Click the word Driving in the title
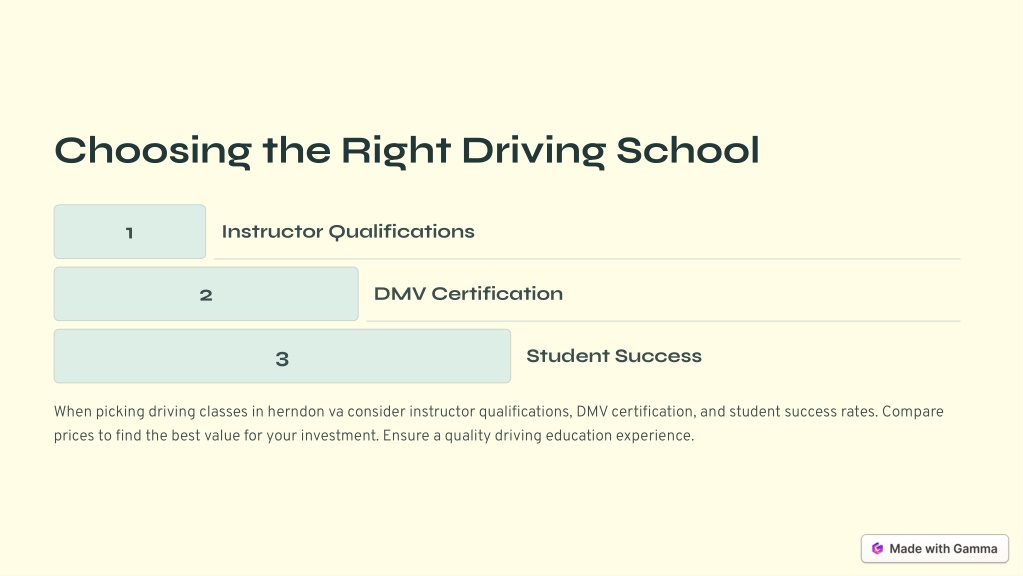 (534, 151)
